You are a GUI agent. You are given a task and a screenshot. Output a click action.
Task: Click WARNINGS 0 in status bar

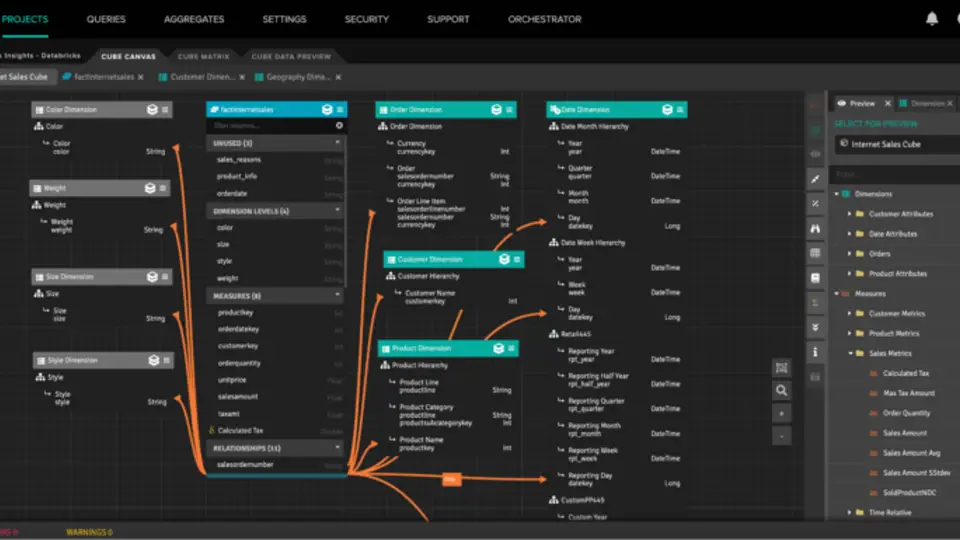89,532
